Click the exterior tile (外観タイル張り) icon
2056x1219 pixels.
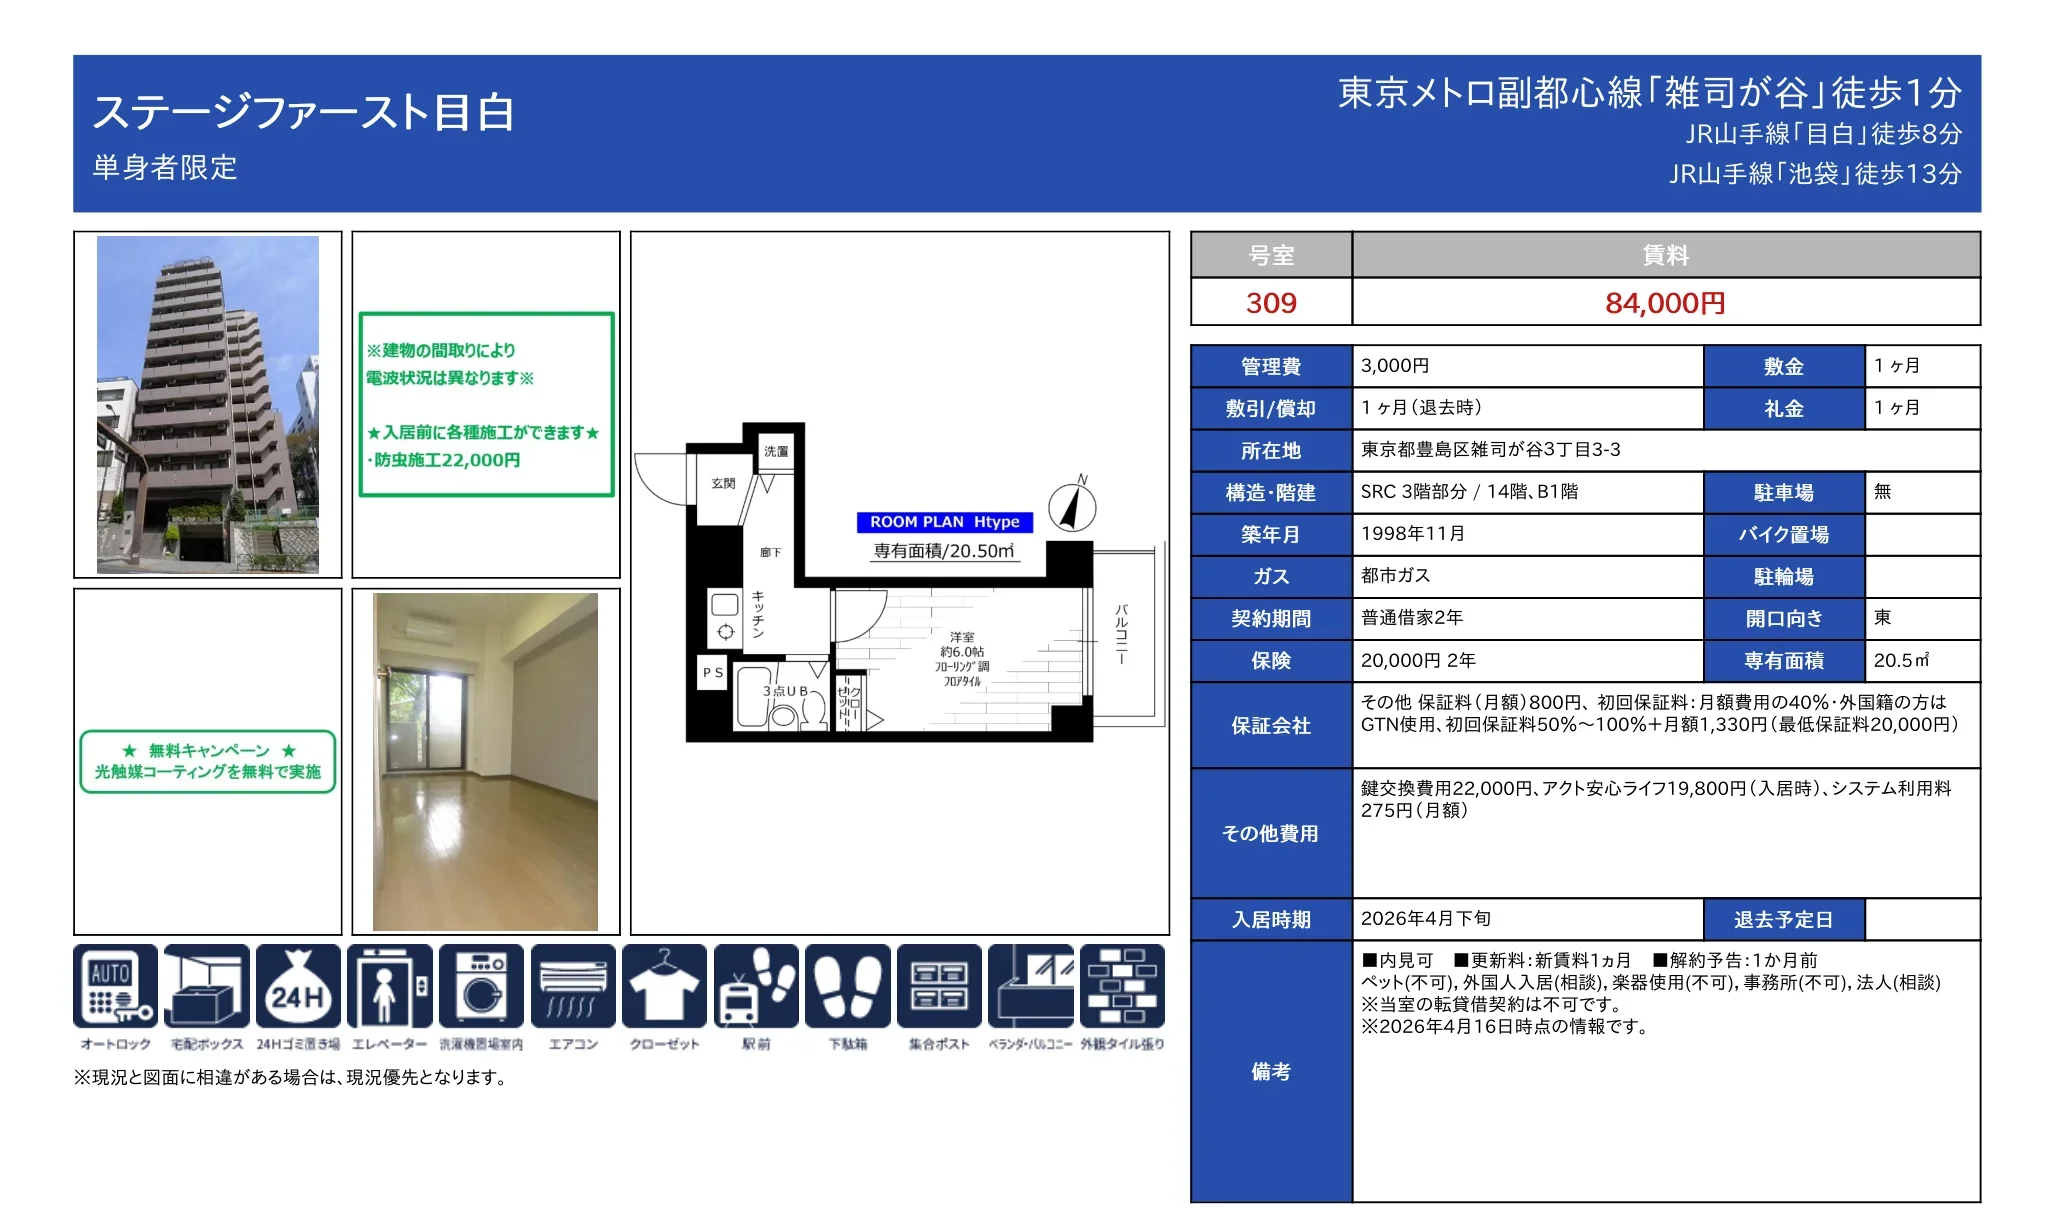(1122, 987)
